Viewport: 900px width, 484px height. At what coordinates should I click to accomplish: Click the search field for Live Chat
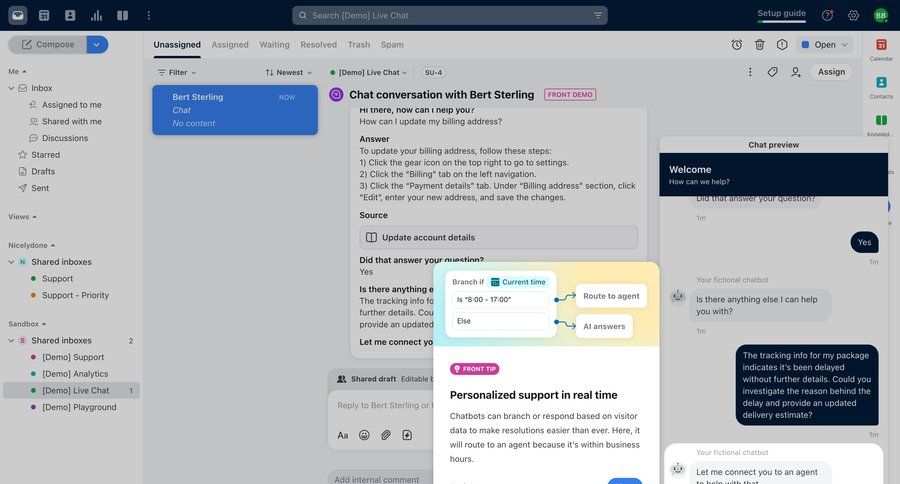[449, 16]
